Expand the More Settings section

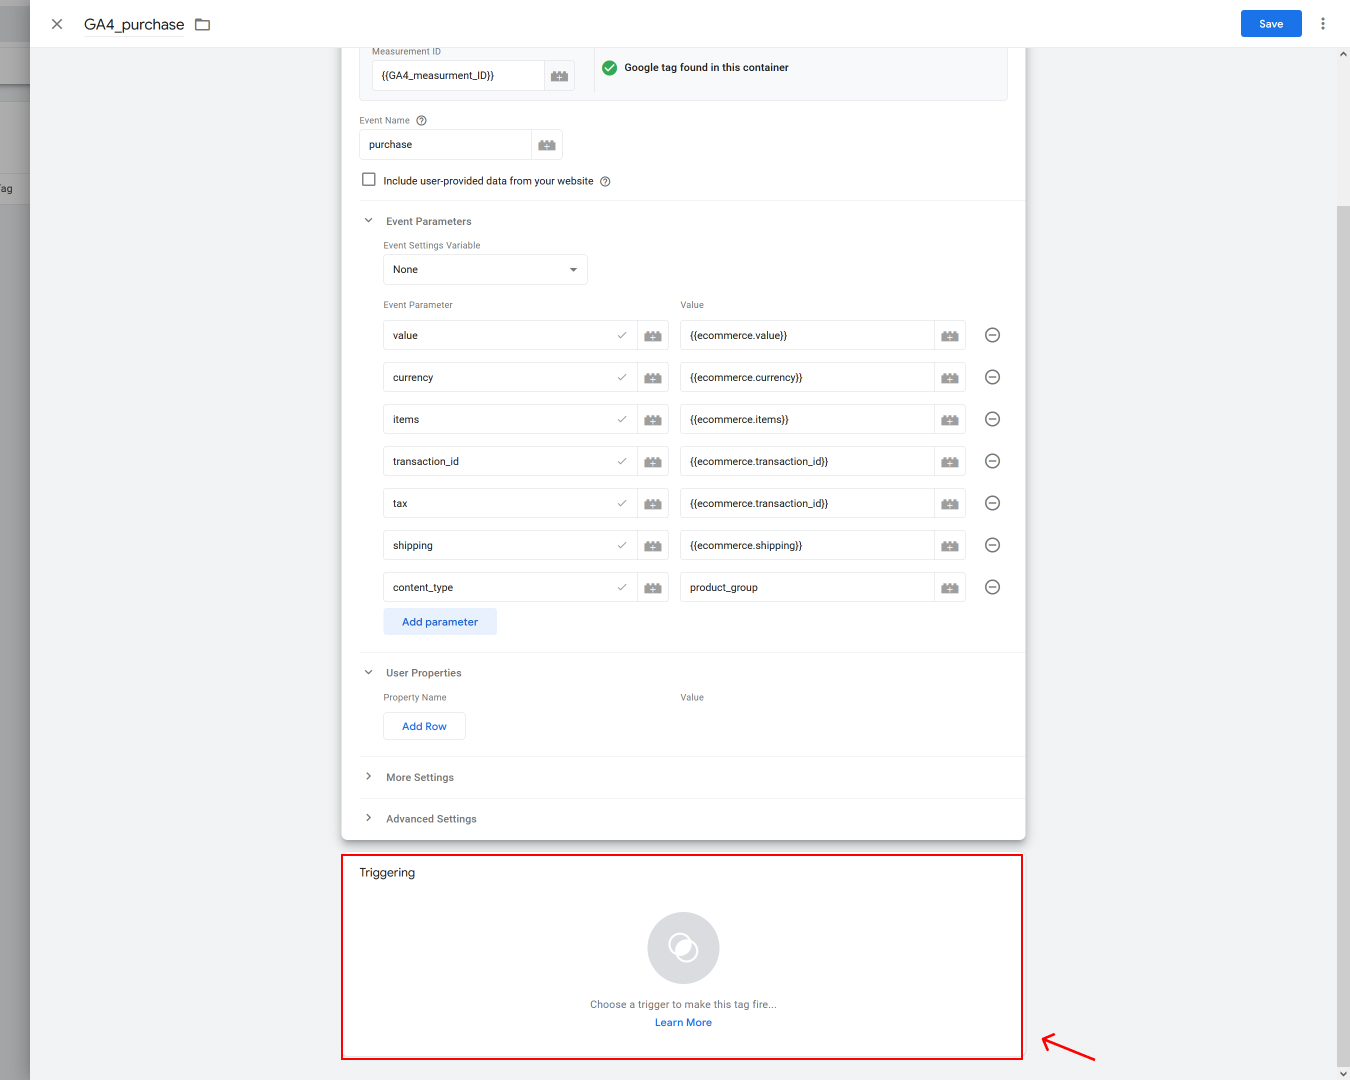click(368, 777)
